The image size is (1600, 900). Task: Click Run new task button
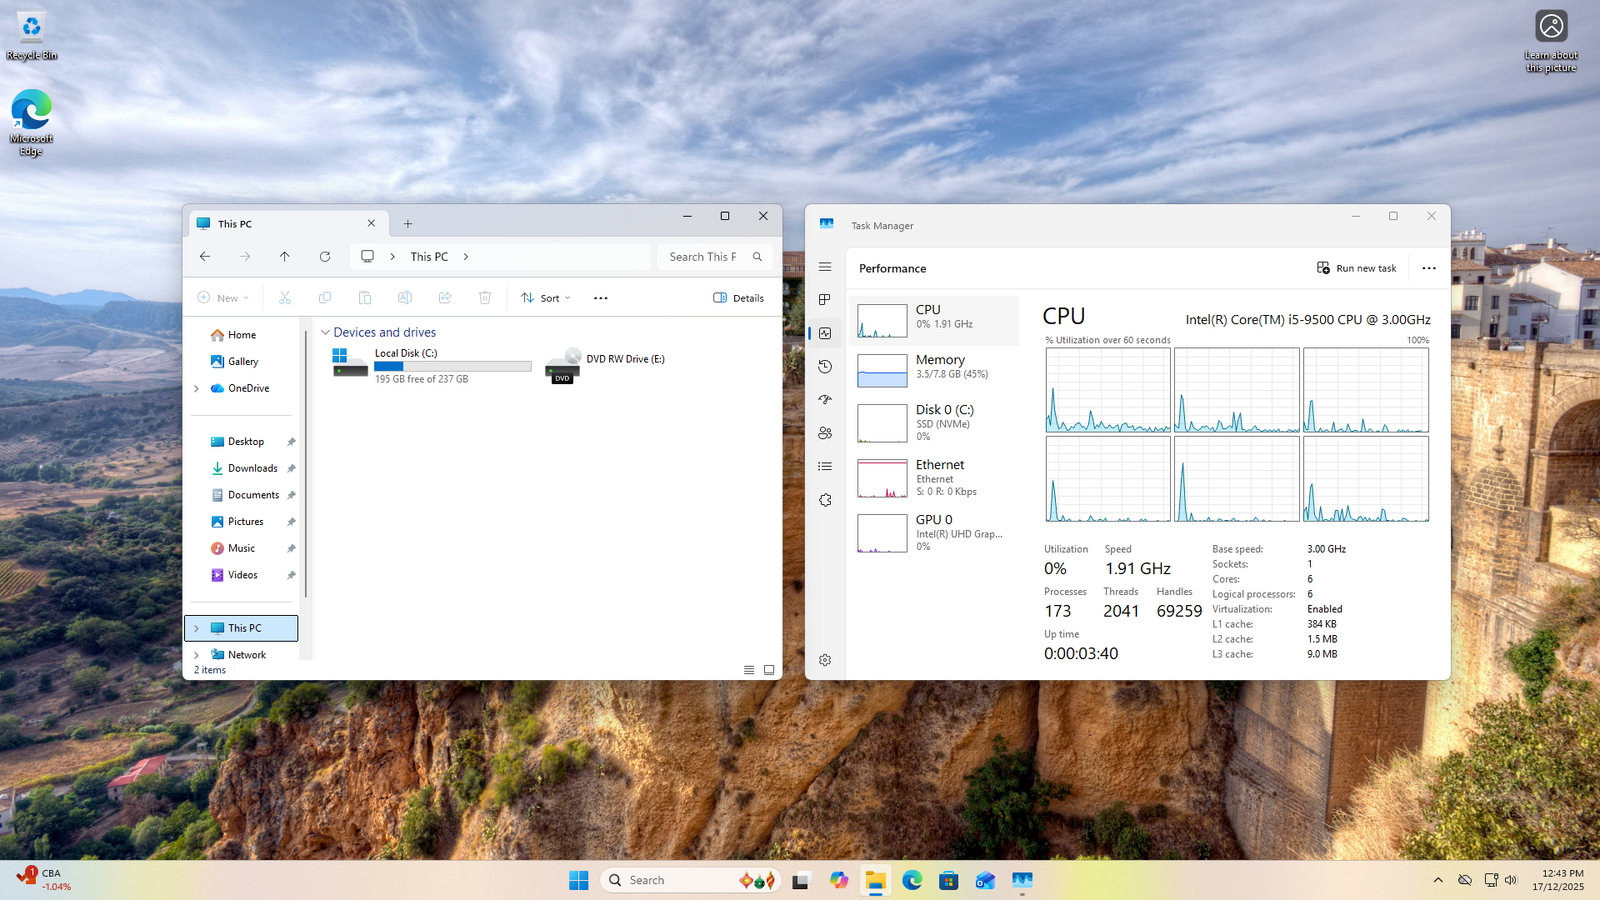point(1357,268)
